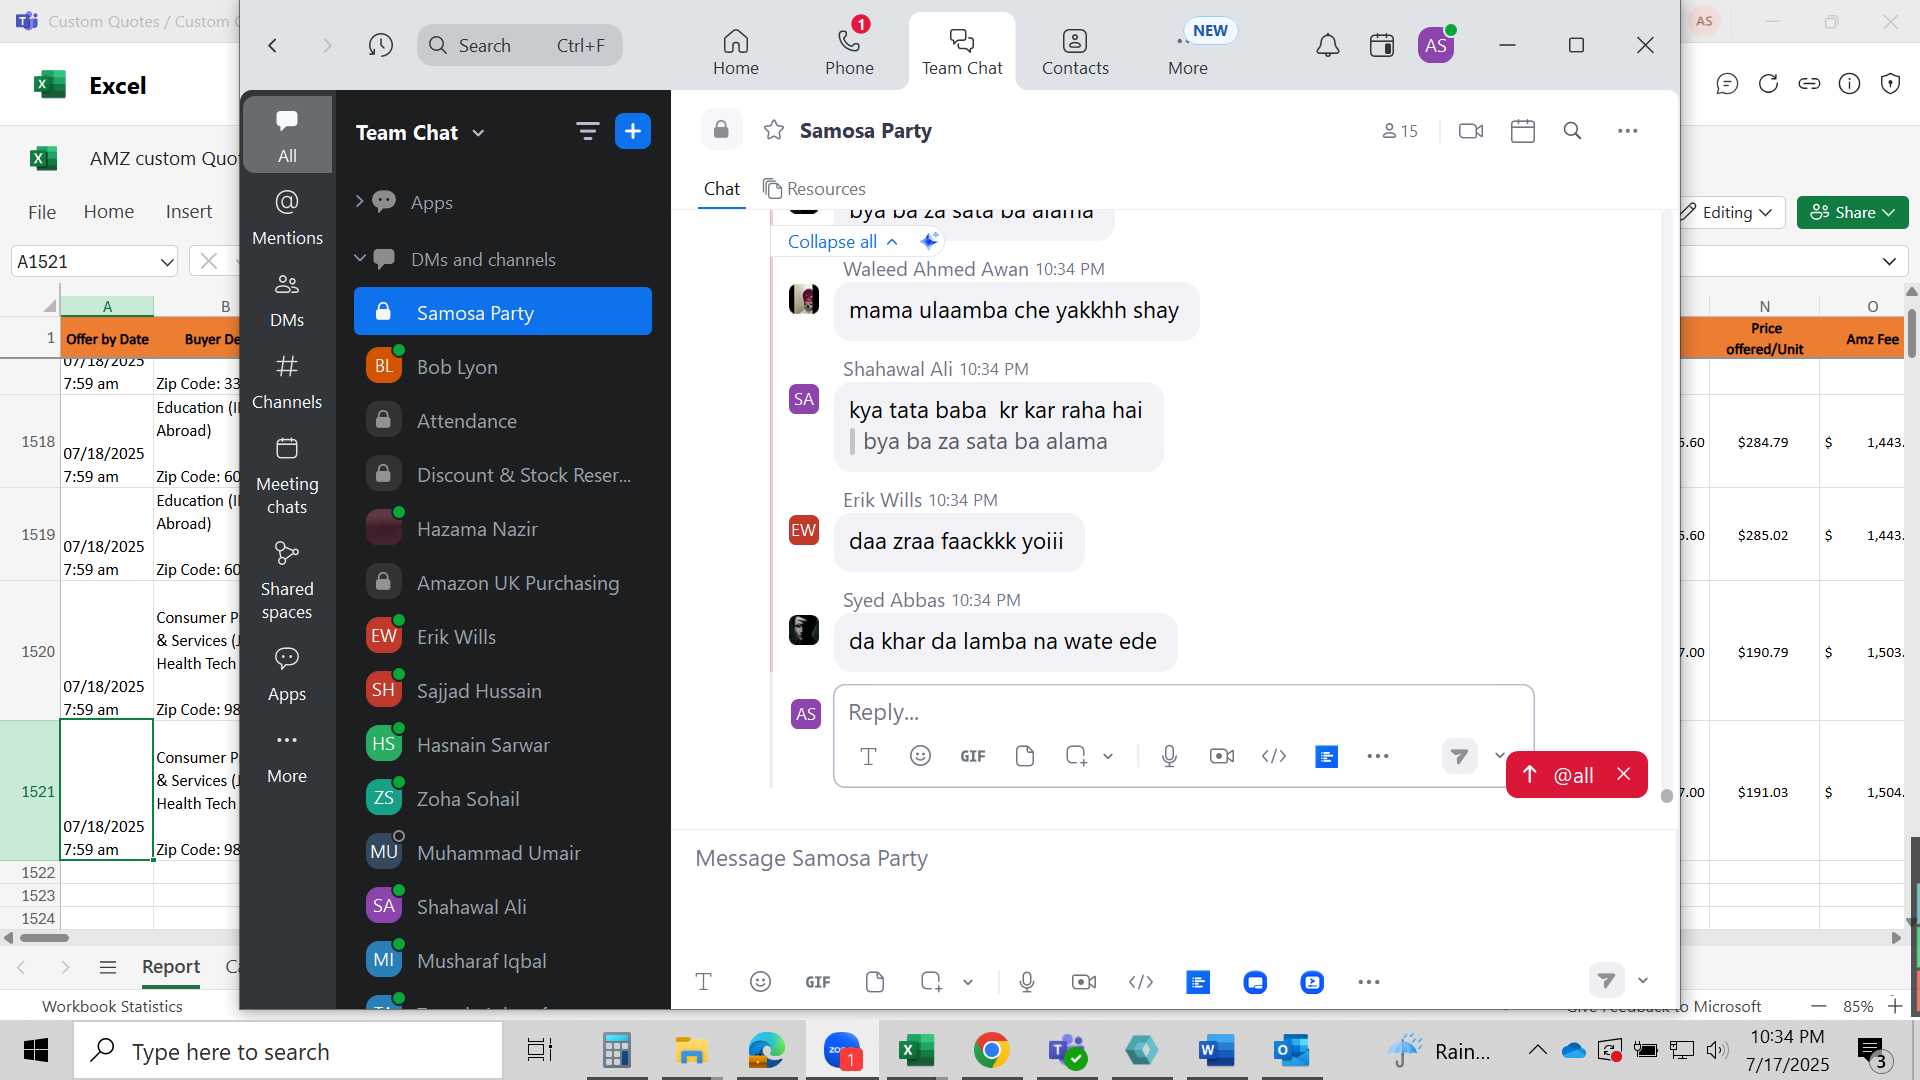
Task: Expand the Apps section in chat list
Action: coord(360,202)
